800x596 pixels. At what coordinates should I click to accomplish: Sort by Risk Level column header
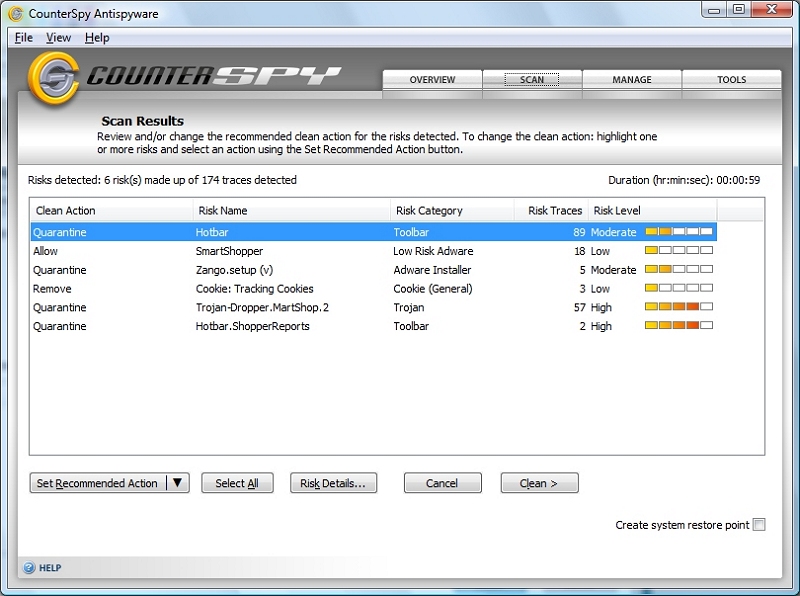point(653,210)
